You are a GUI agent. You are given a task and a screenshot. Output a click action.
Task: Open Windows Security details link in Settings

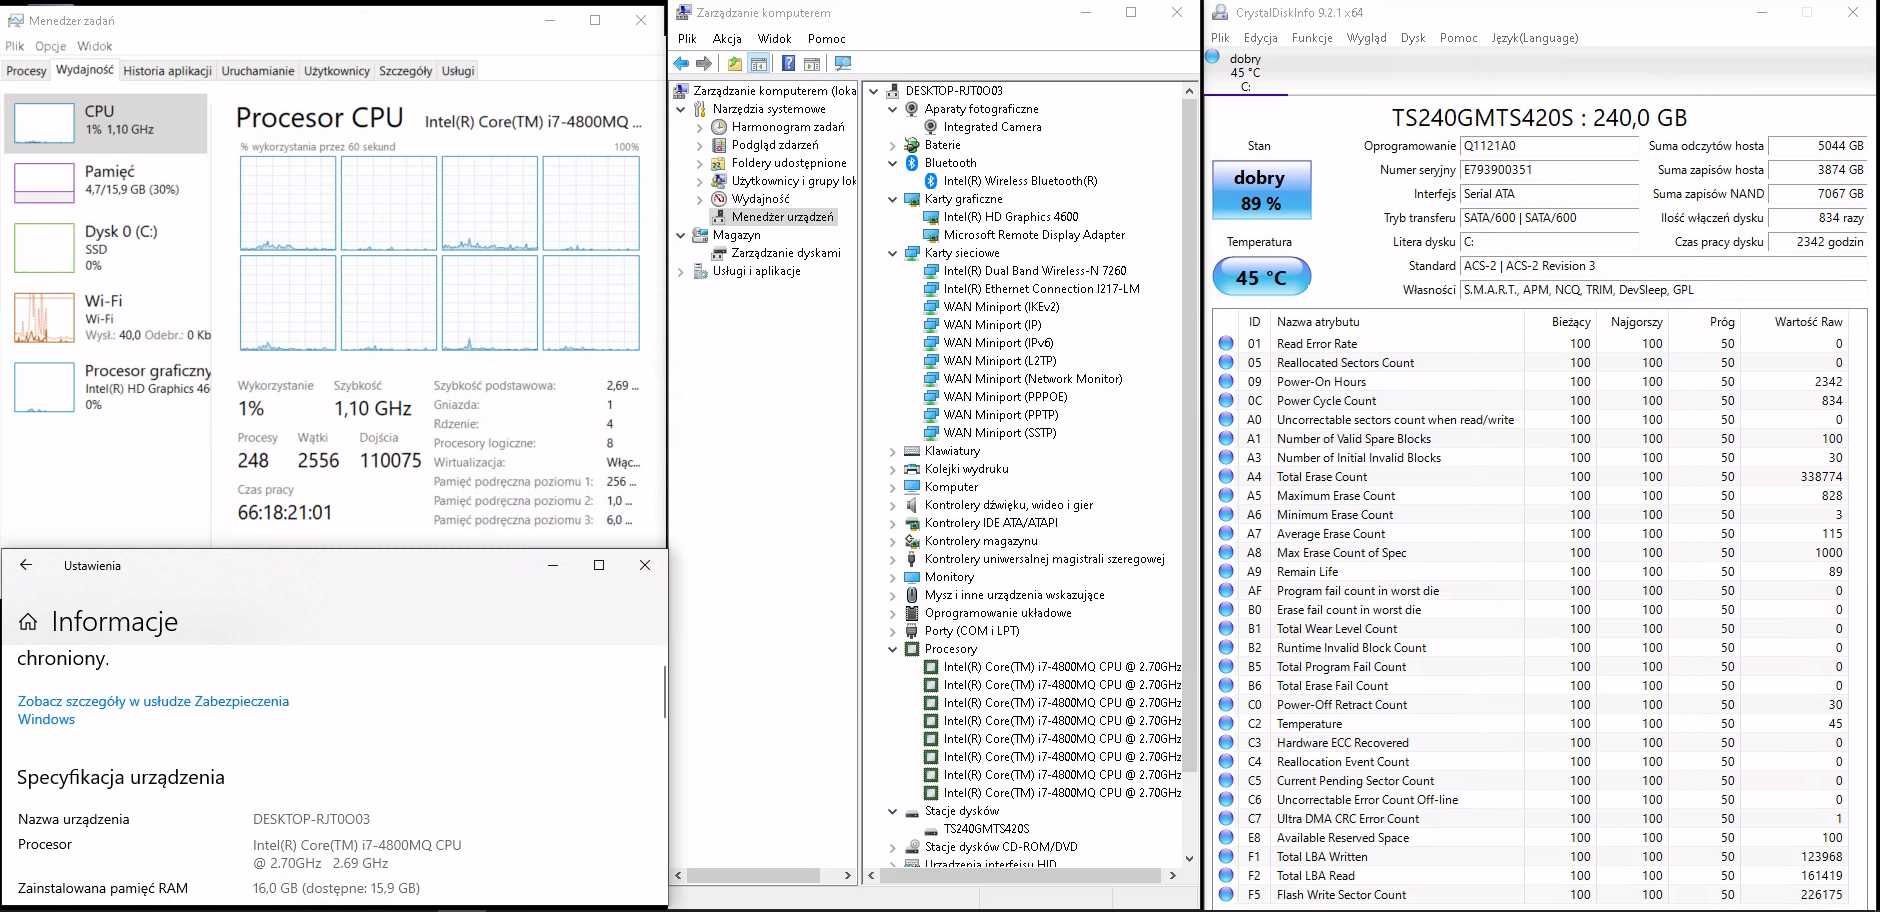point(153,710)
